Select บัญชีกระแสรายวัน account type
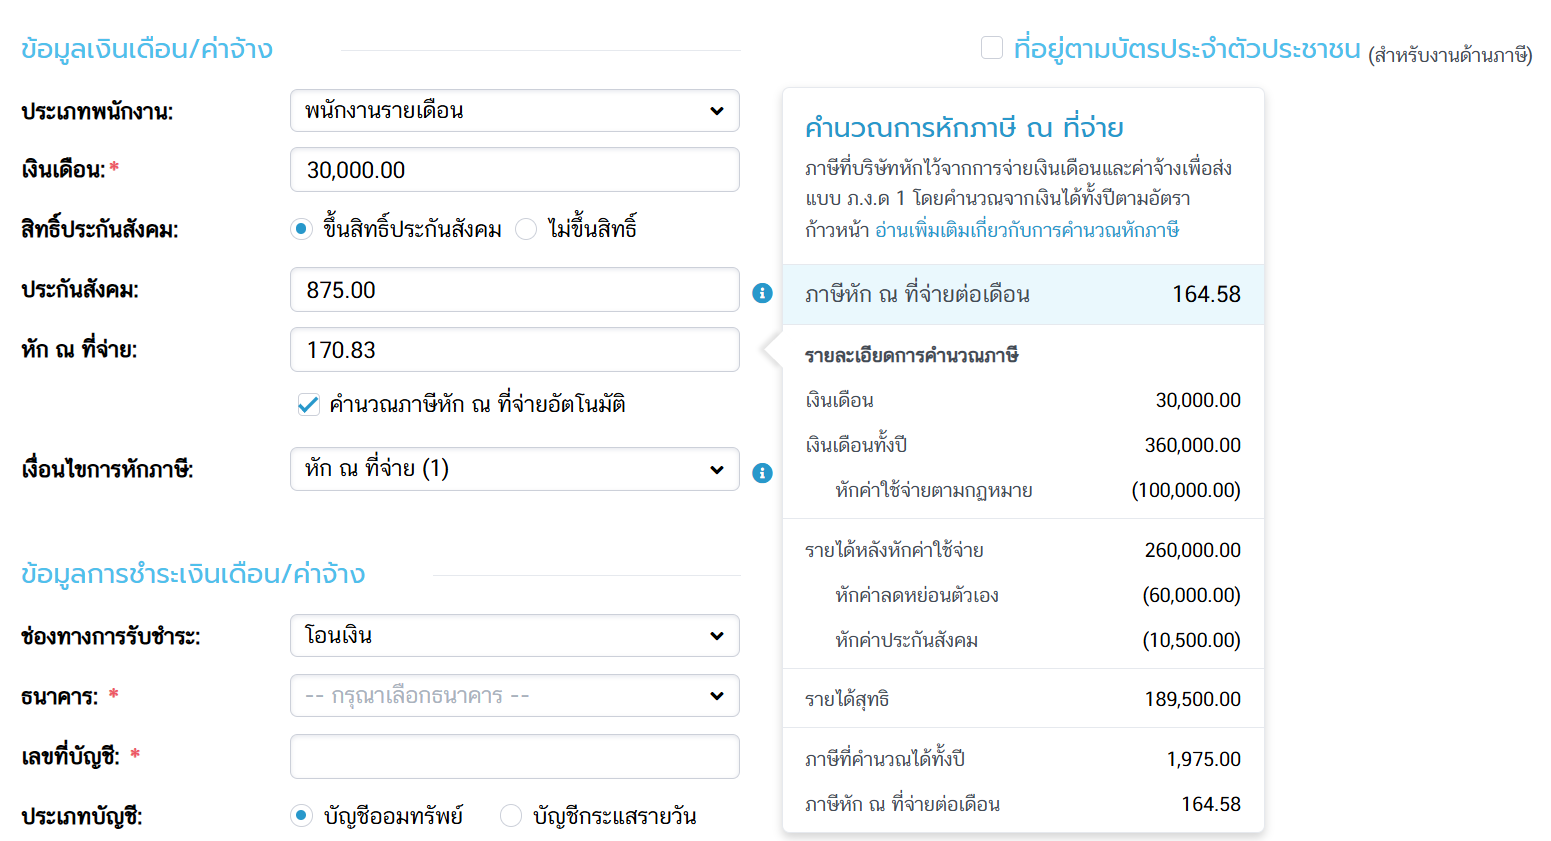The width and height of the screenshot is (1551, 841). click(x=511, y=816)
